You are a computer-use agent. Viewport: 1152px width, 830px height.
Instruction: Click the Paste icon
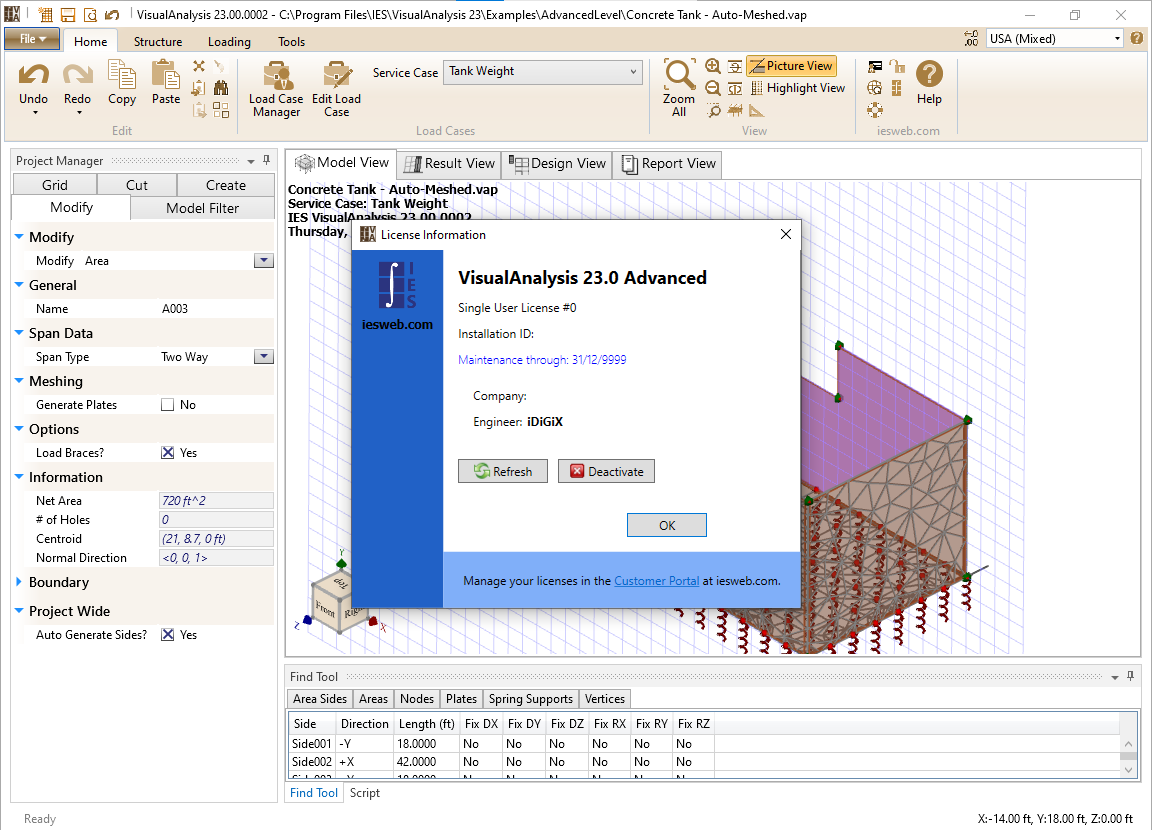click(x=166, y=75)
